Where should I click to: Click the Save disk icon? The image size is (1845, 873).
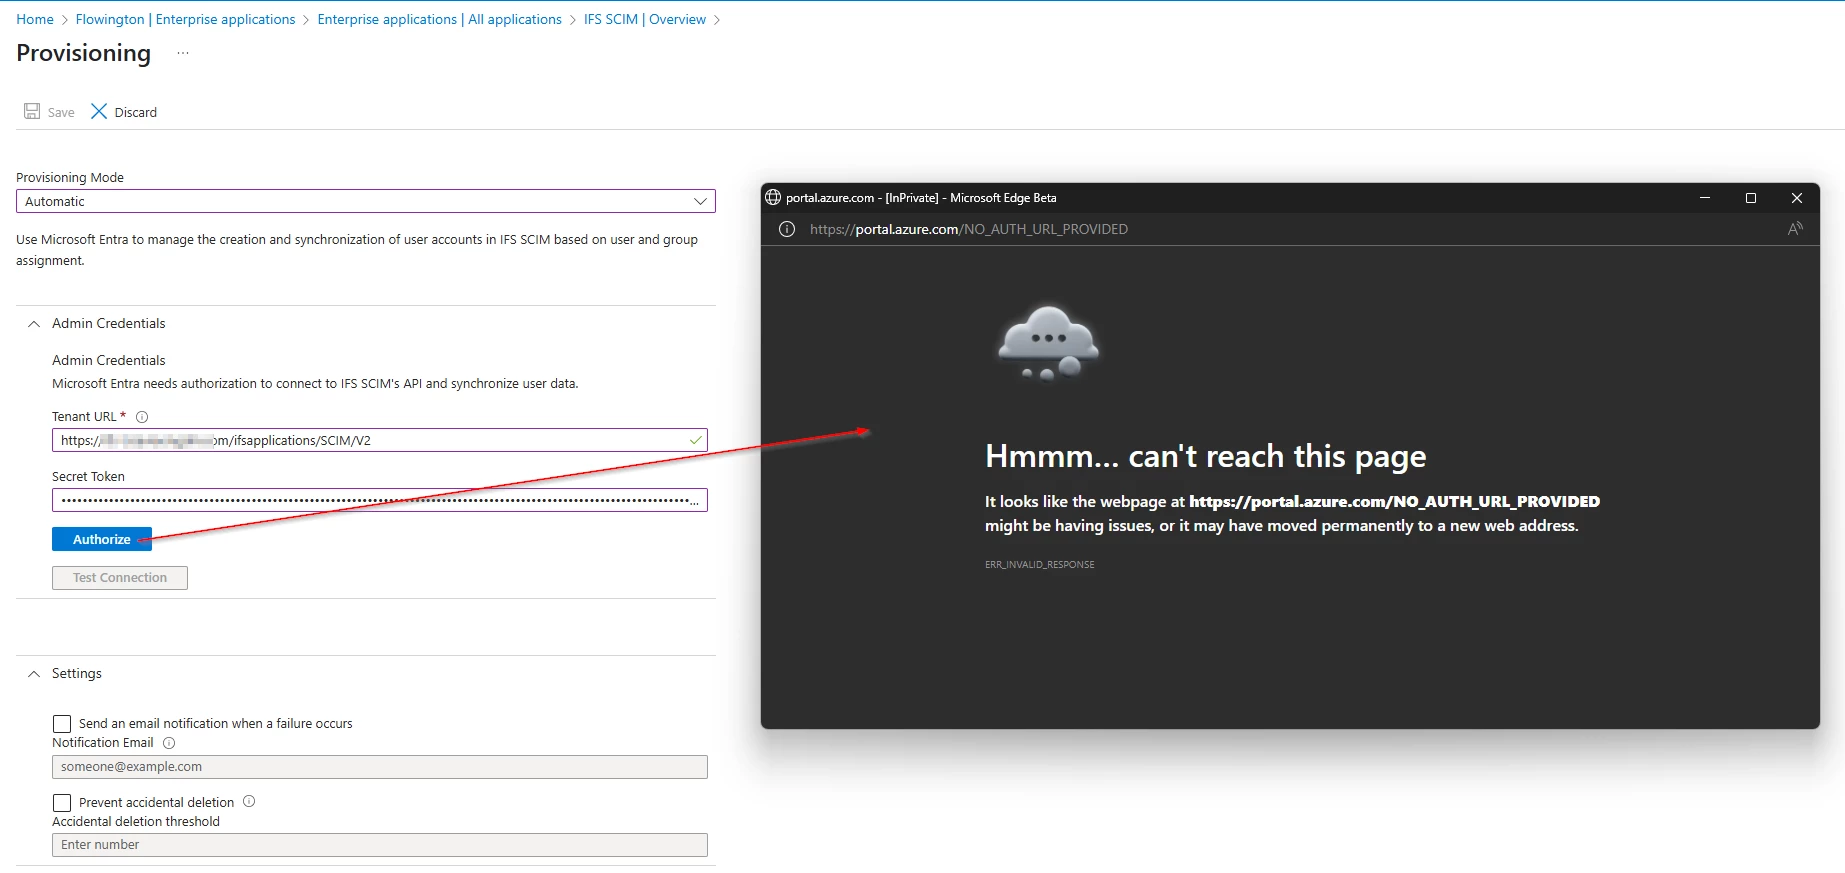click(32, 111)
